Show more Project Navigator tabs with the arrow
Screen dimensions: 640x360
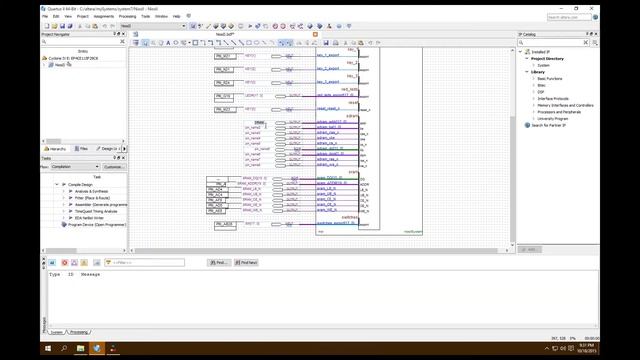(124, 149)
